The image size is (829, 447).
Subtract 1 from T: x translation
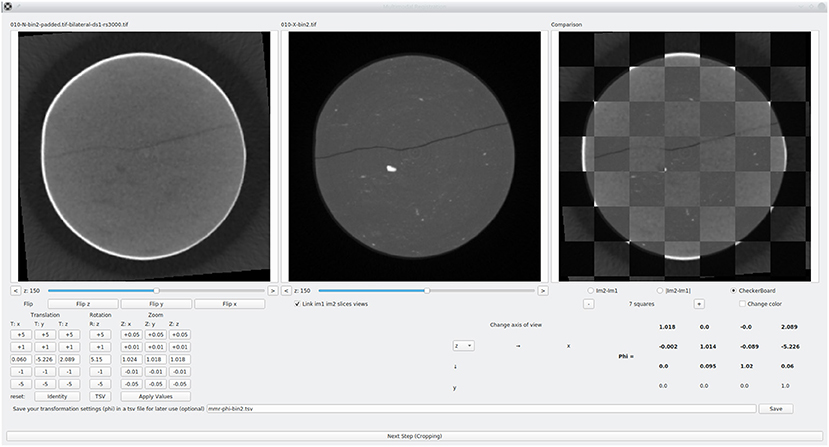[21, 372]
